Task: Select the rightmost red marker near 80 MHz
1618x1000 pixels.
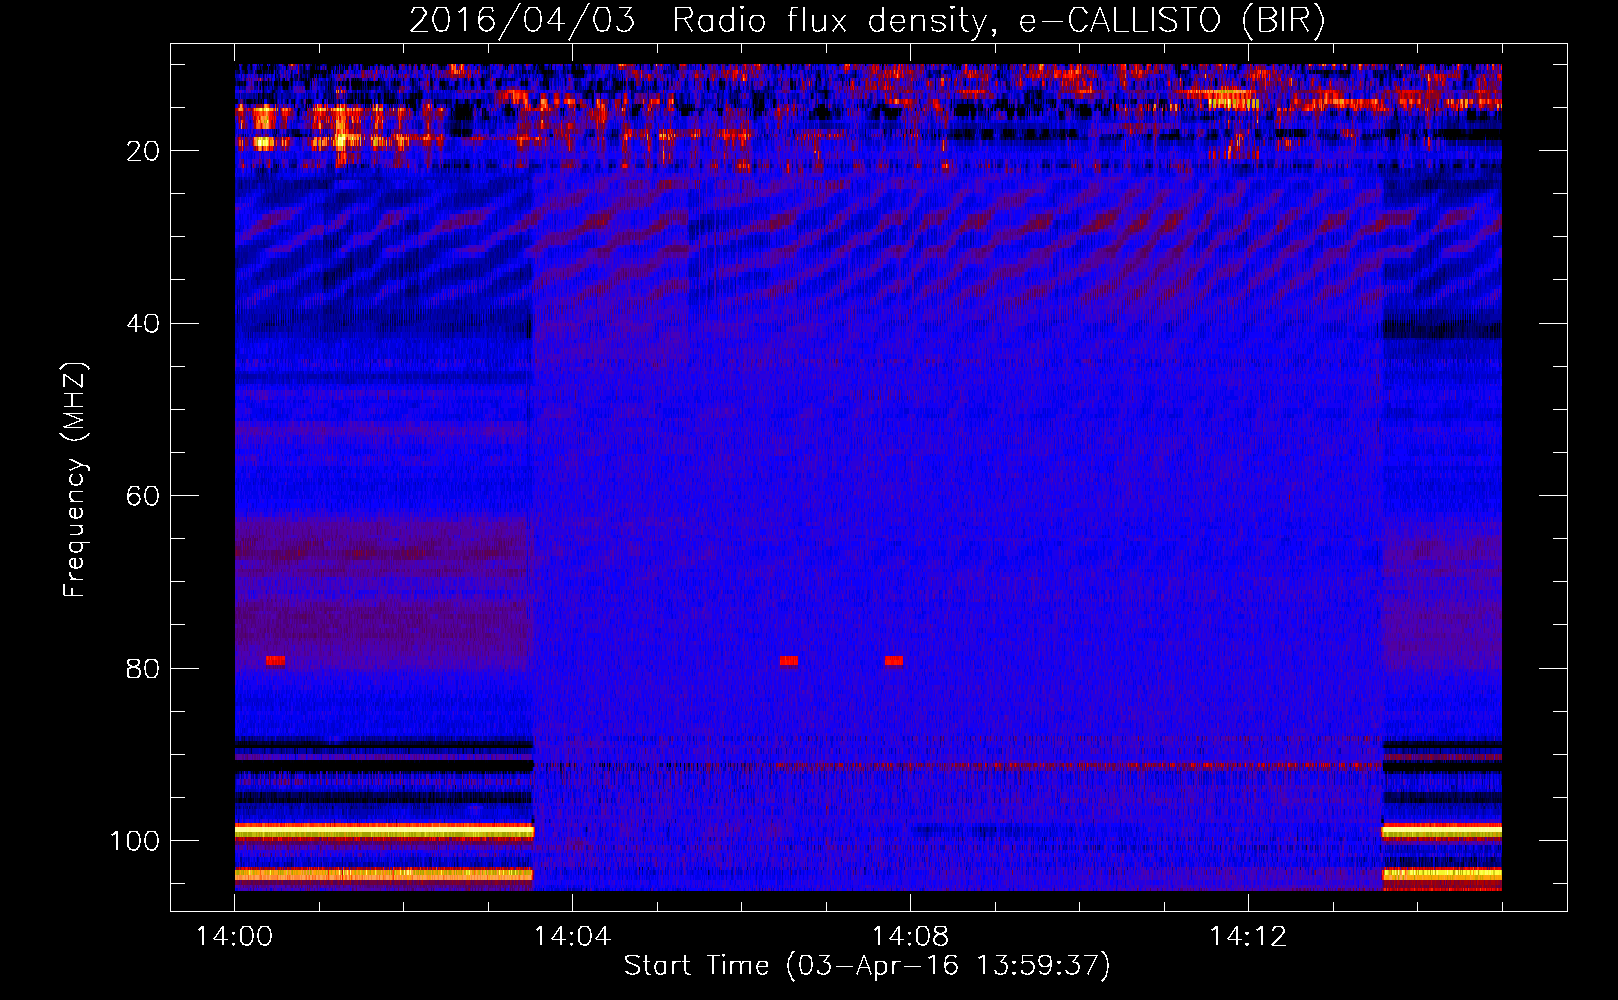Action: (x=894, y=661)
